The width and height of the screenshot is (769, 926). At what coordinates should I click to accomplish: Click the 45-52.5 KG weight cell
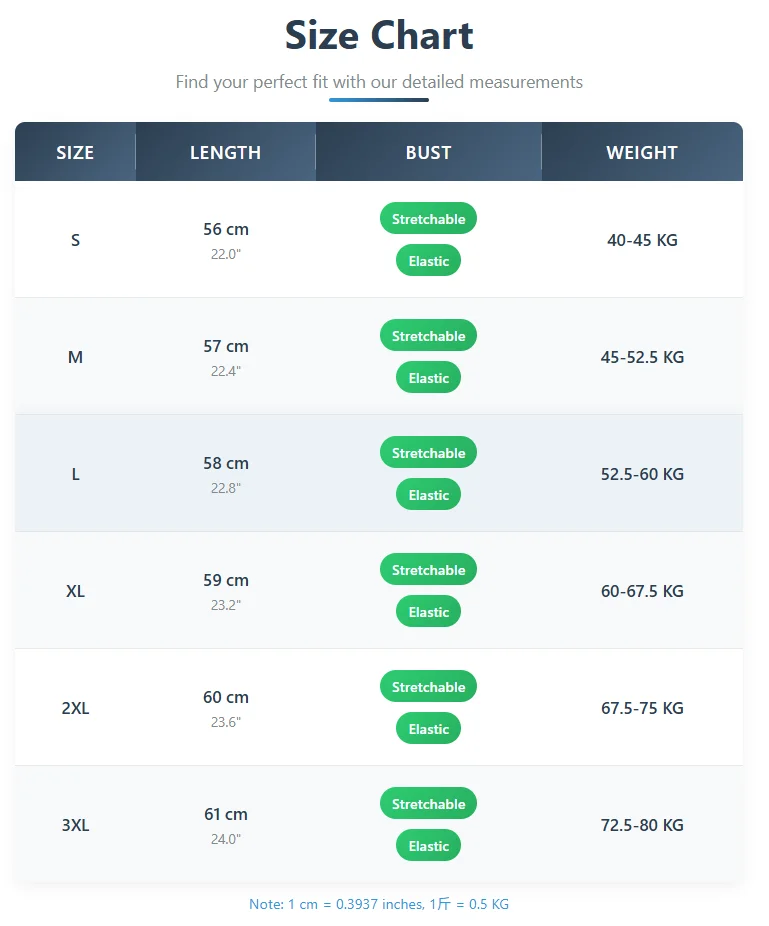click(642, 357)
